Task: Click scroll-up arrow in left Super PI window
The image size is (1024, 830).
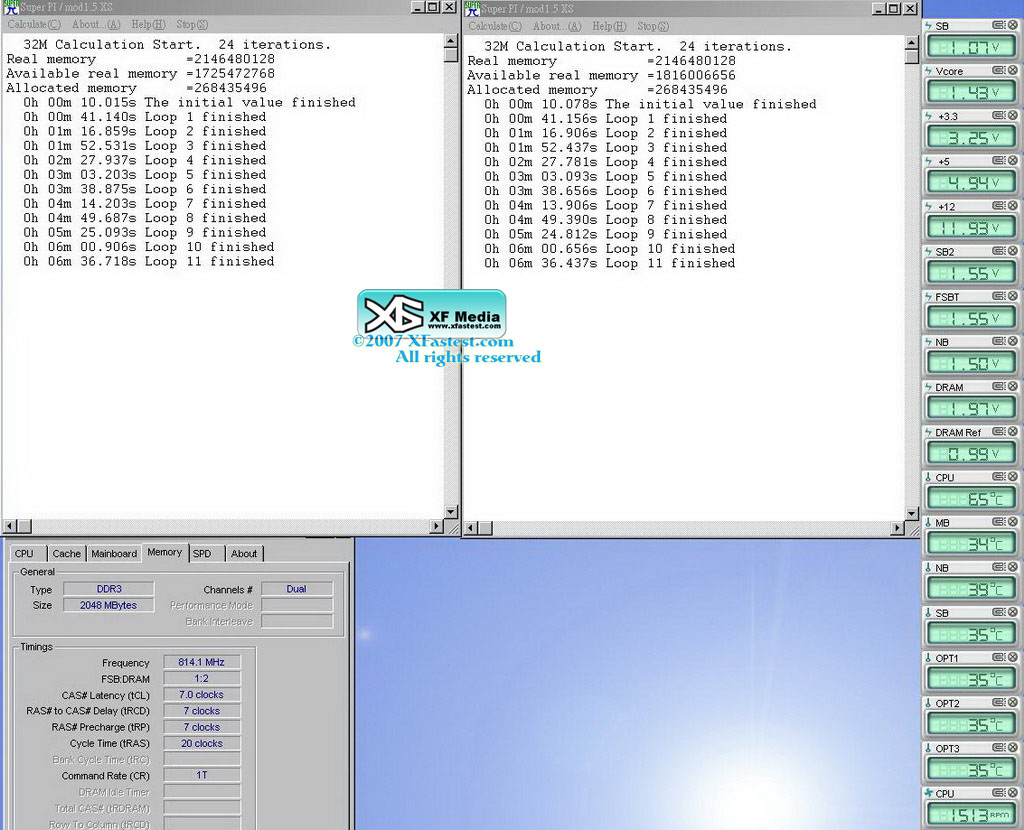Action: click(x=450, y=41)
